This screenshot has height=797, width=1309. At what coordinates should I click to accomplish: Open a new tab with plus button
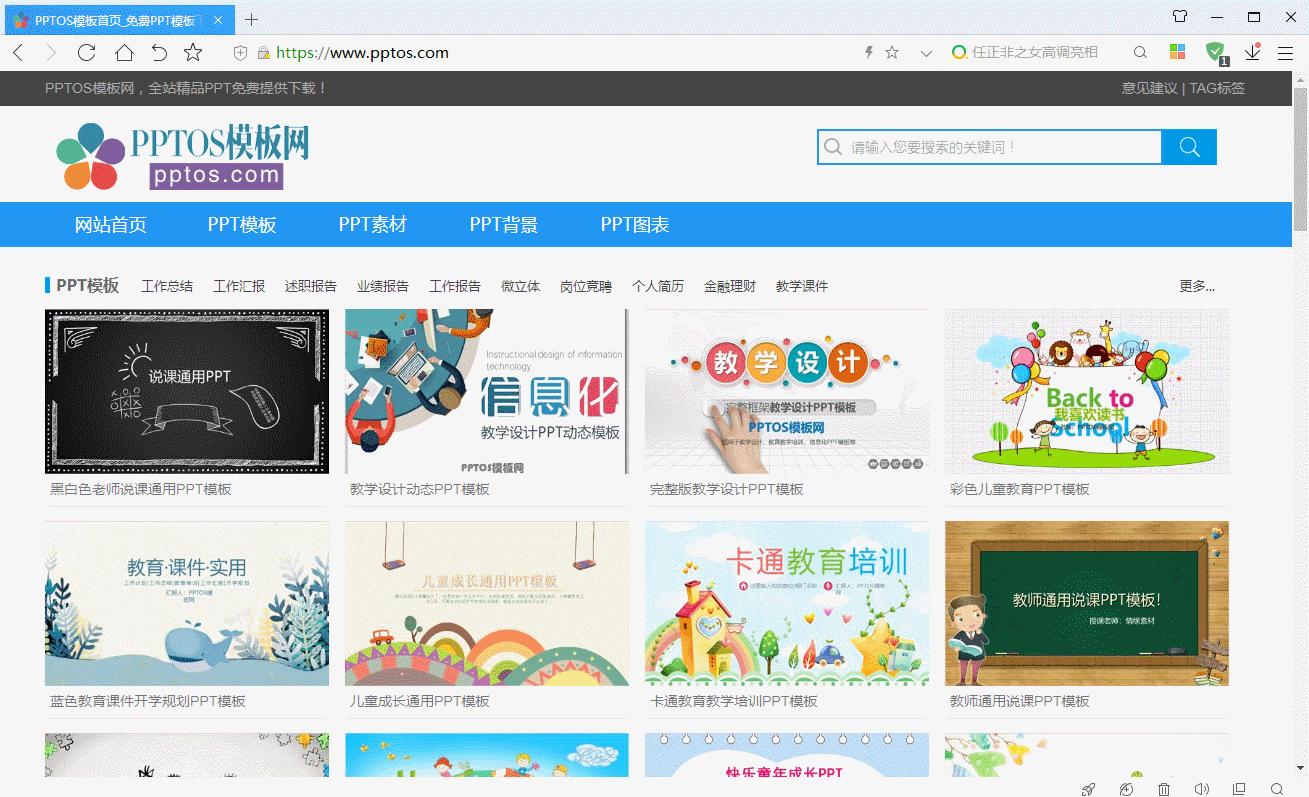pyautogui.click(x=251, y=19)
